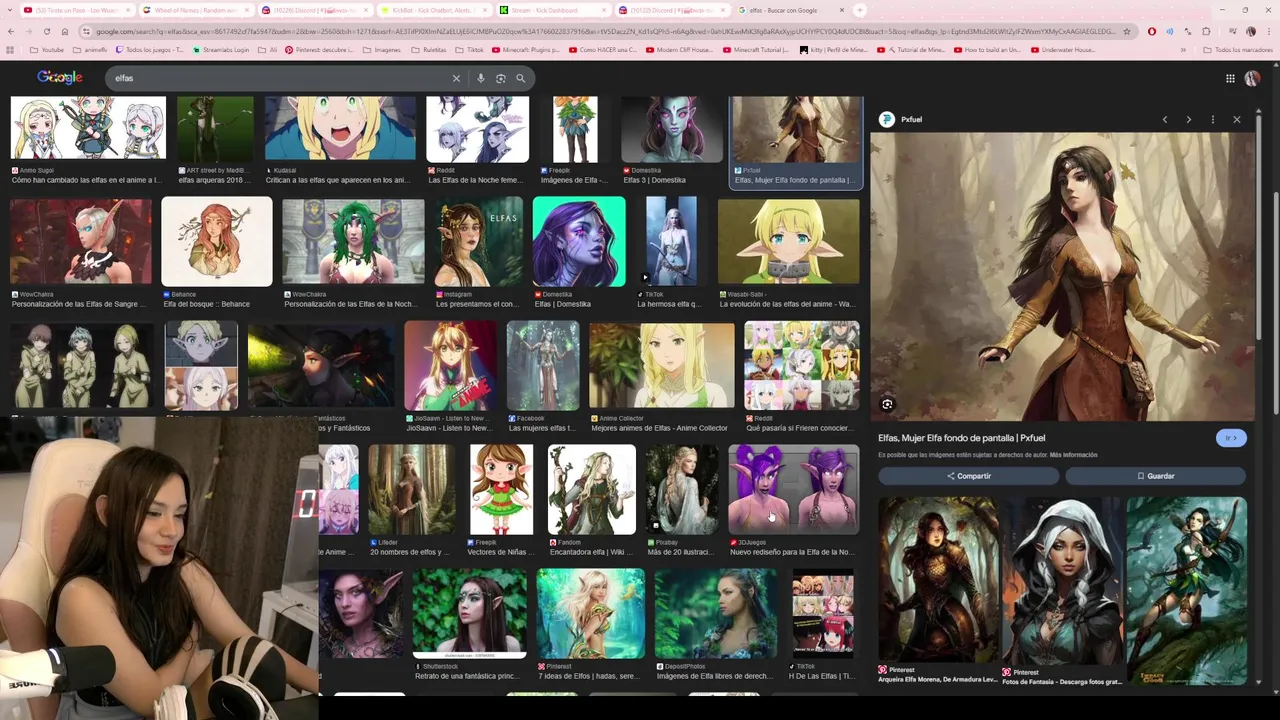The height and width of the screenshot is (720, 1280).
Task: Go to the next image in the preview panel
Action: click(x=1188, y=119)
